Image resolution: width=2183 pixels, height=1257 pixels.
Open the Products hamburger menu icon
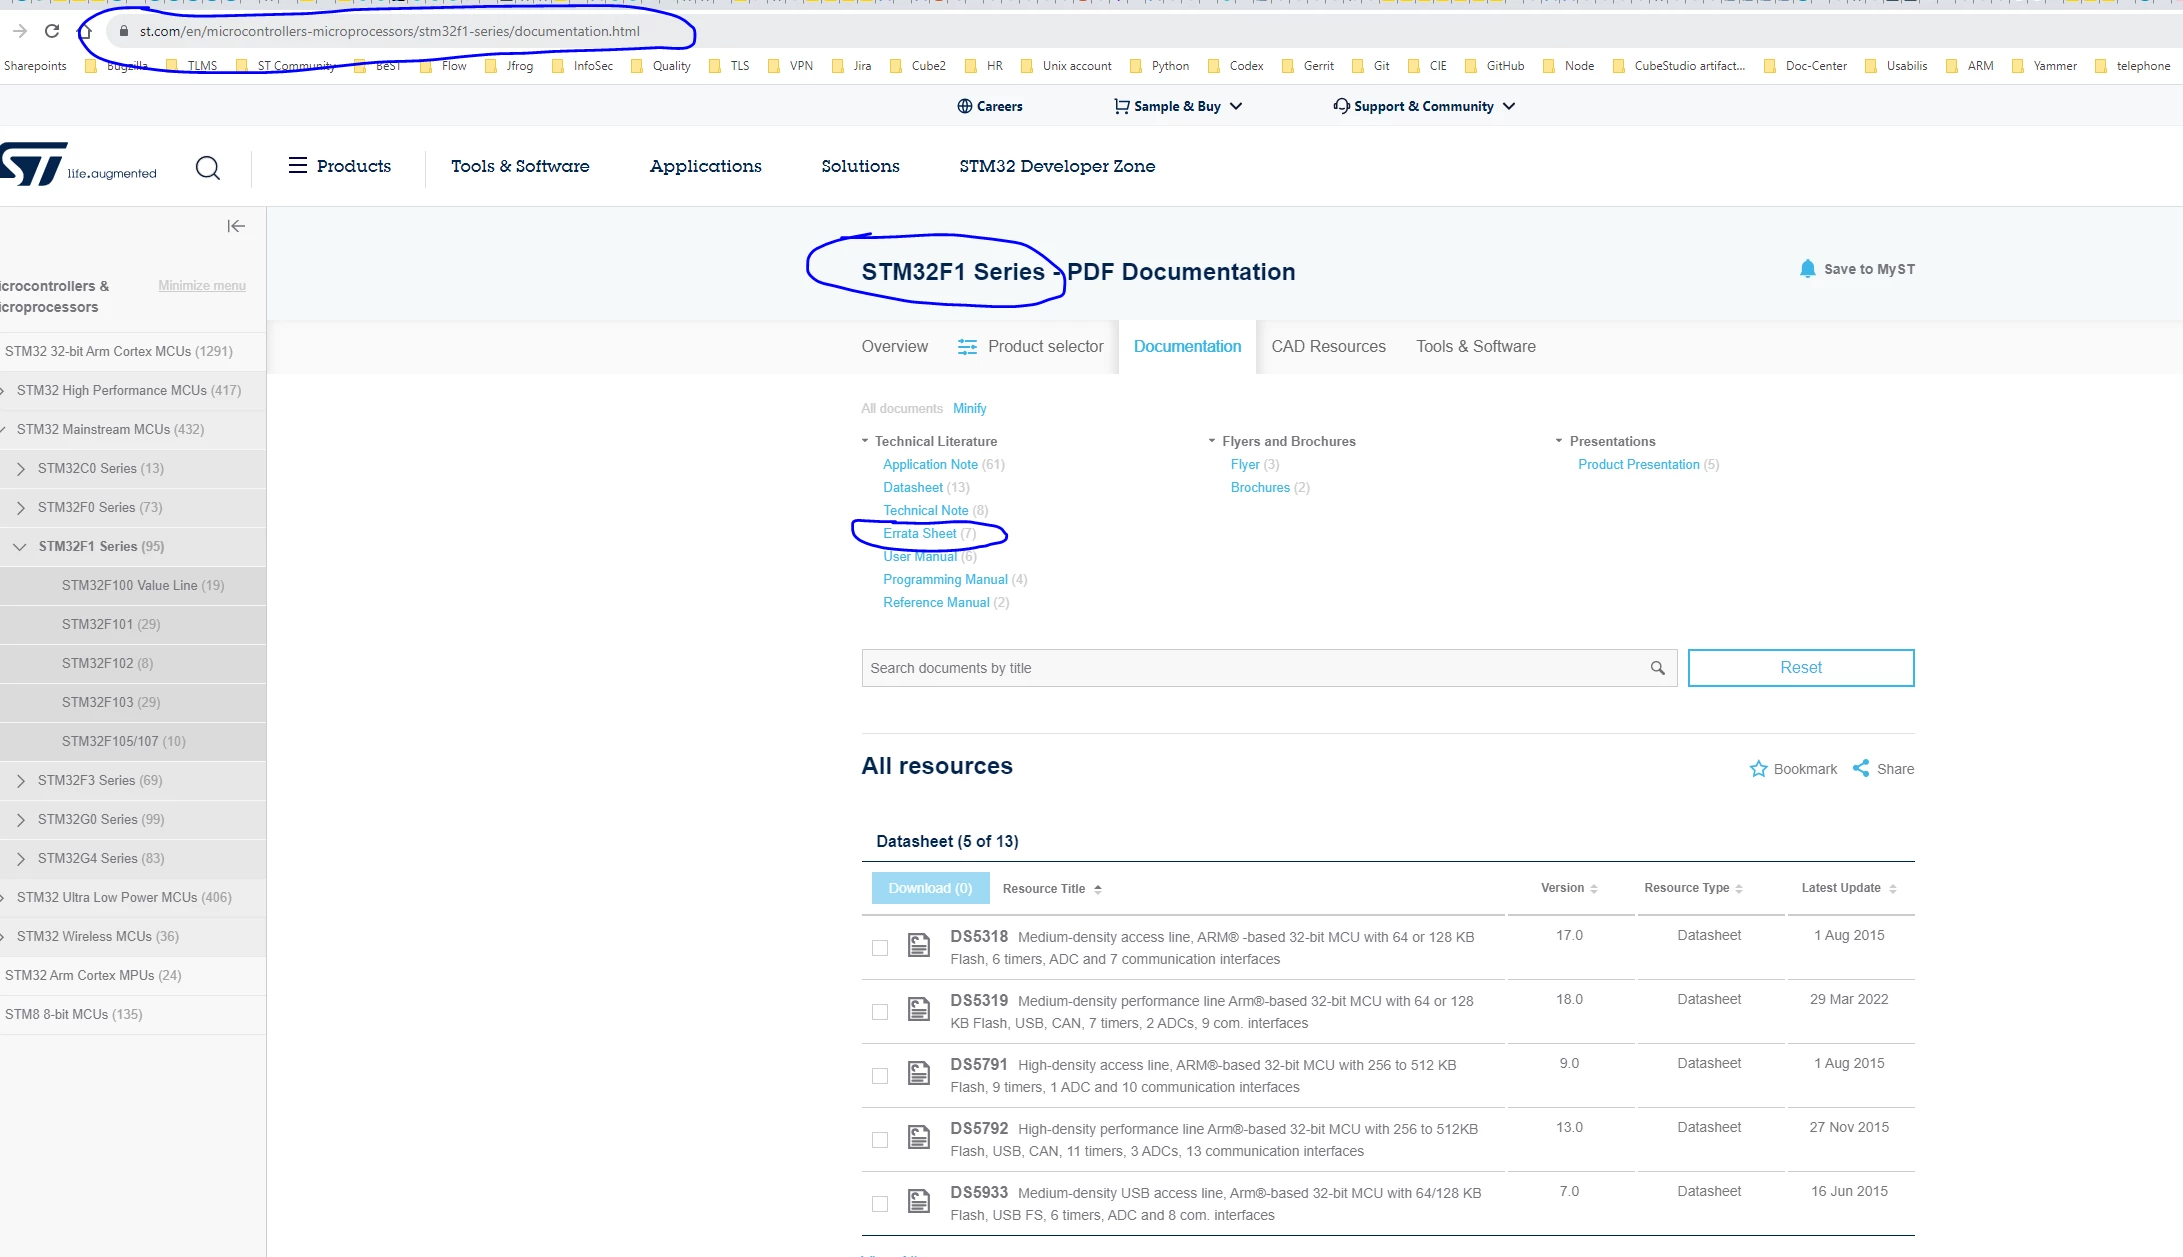[x=297, y=165]
